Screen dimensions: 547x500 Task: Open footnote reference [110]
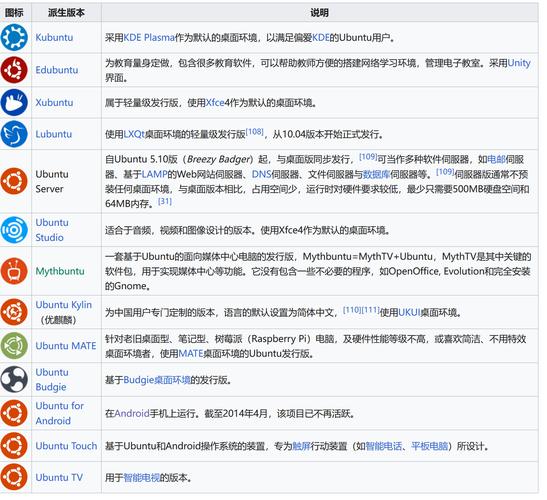pyautogui.click(x=352, y=310)
